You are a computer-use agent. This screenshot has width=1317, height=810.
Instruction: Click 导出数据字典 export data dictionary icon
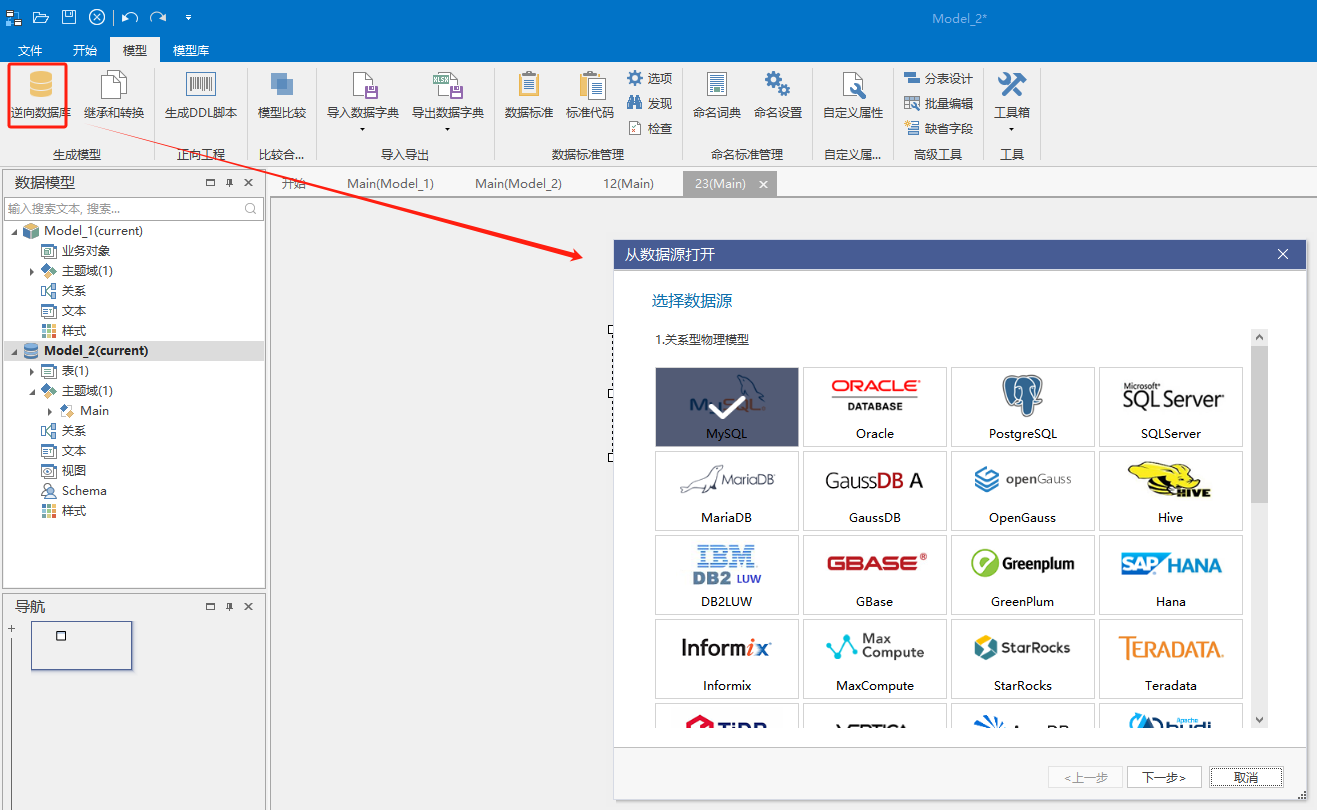[x=447, y=85]
